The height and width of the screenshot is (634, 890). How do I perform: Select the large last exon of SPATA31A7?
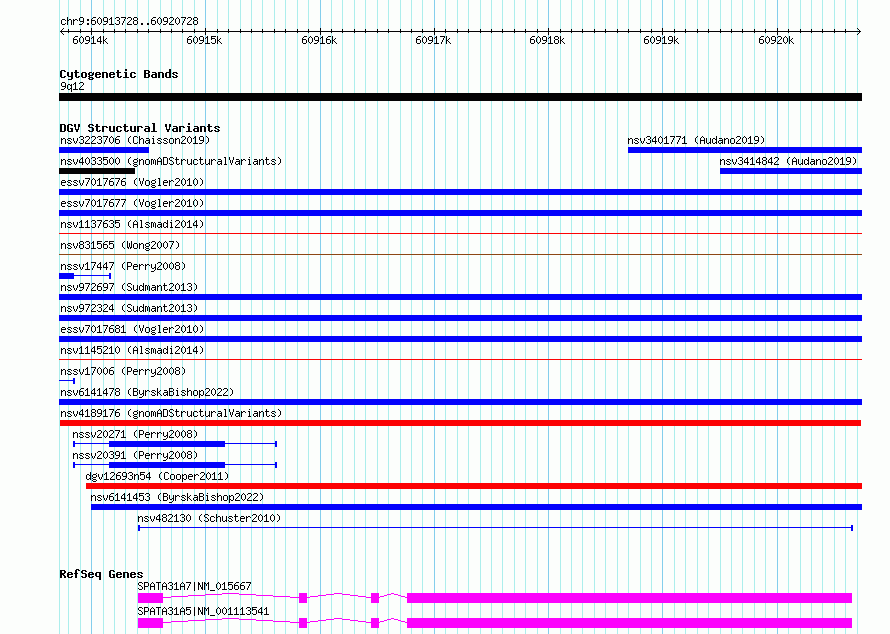click(x=629, y=598)
